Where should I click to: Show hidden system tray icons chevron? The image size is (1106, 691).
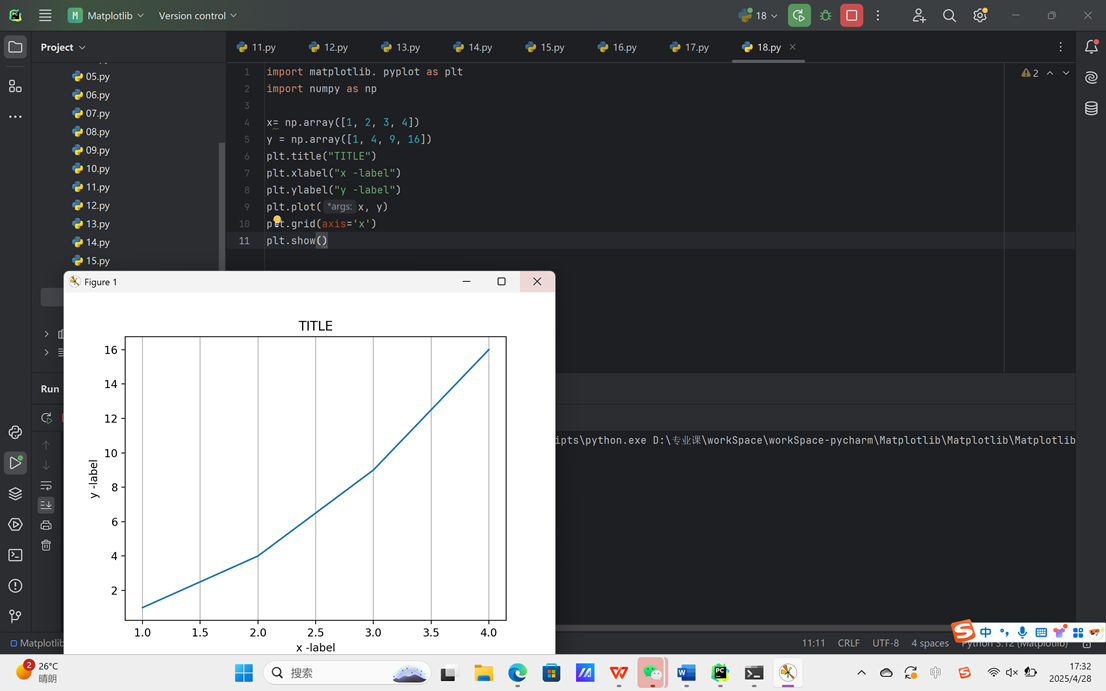pos(861,673)
